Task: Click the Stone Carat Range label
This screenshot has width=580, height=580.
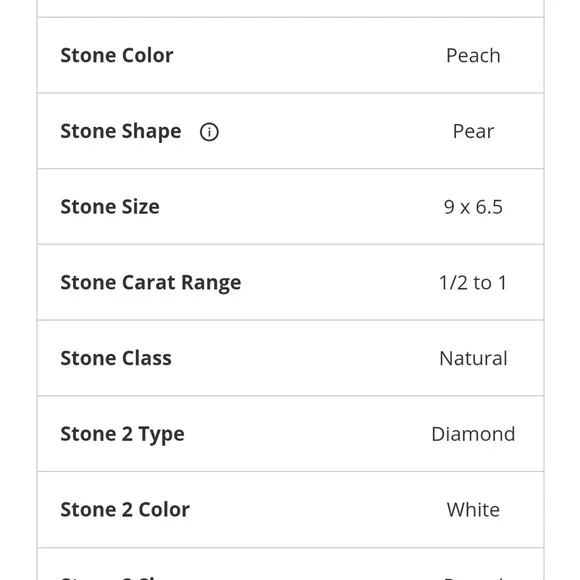Action: point(151,283)
